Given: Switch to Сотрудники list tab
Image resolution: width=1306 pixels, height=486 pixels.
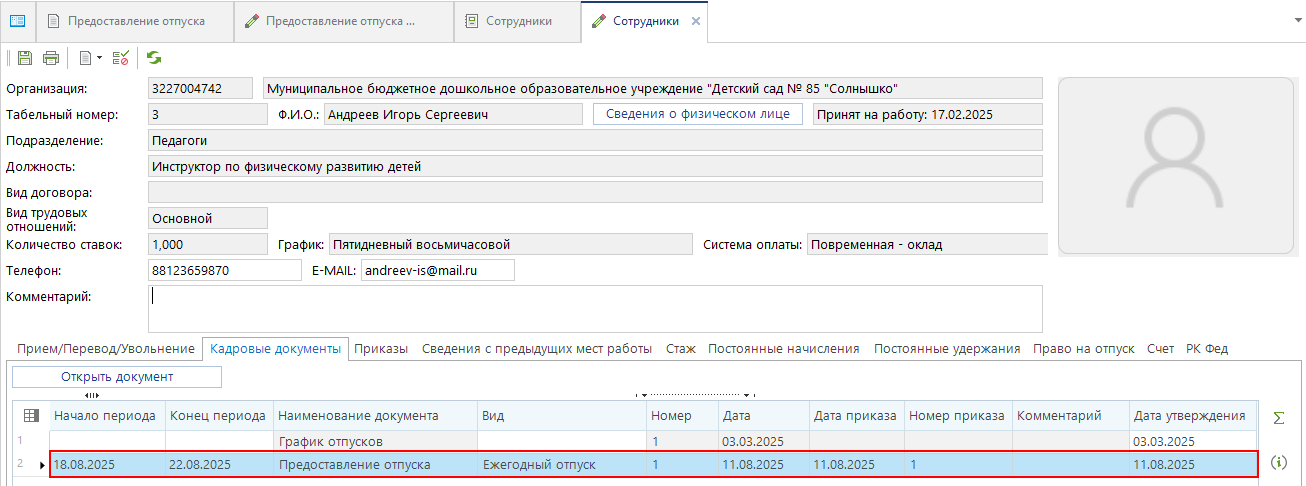Looking at the screenshot, I should (x=517, y=21).
